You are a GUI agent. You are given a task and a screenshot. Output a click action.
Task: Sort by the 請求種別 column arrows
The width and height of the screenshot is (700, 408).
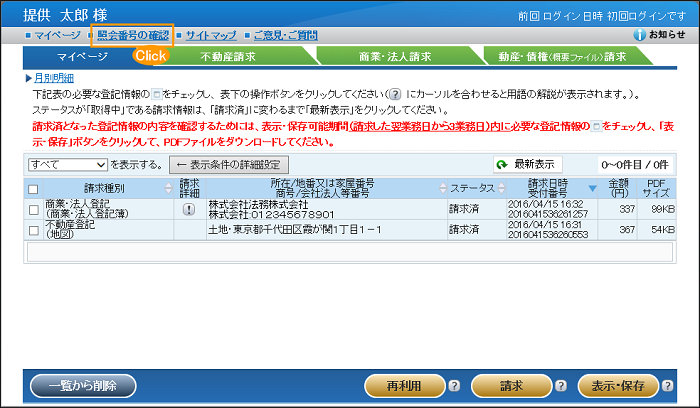pyautogui.click(x=168, y=188)
